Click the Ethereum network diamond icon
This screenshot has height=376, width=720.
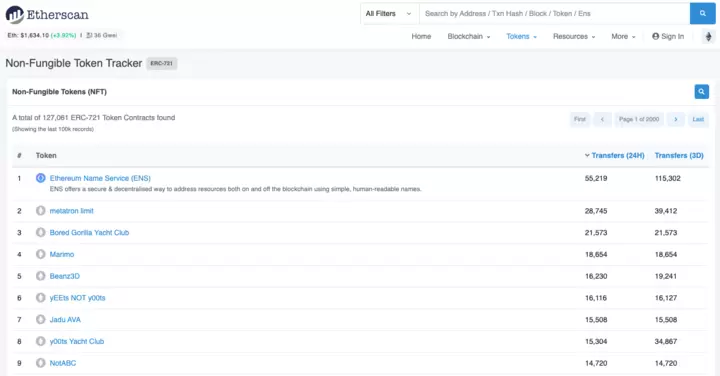pos(709,36)
